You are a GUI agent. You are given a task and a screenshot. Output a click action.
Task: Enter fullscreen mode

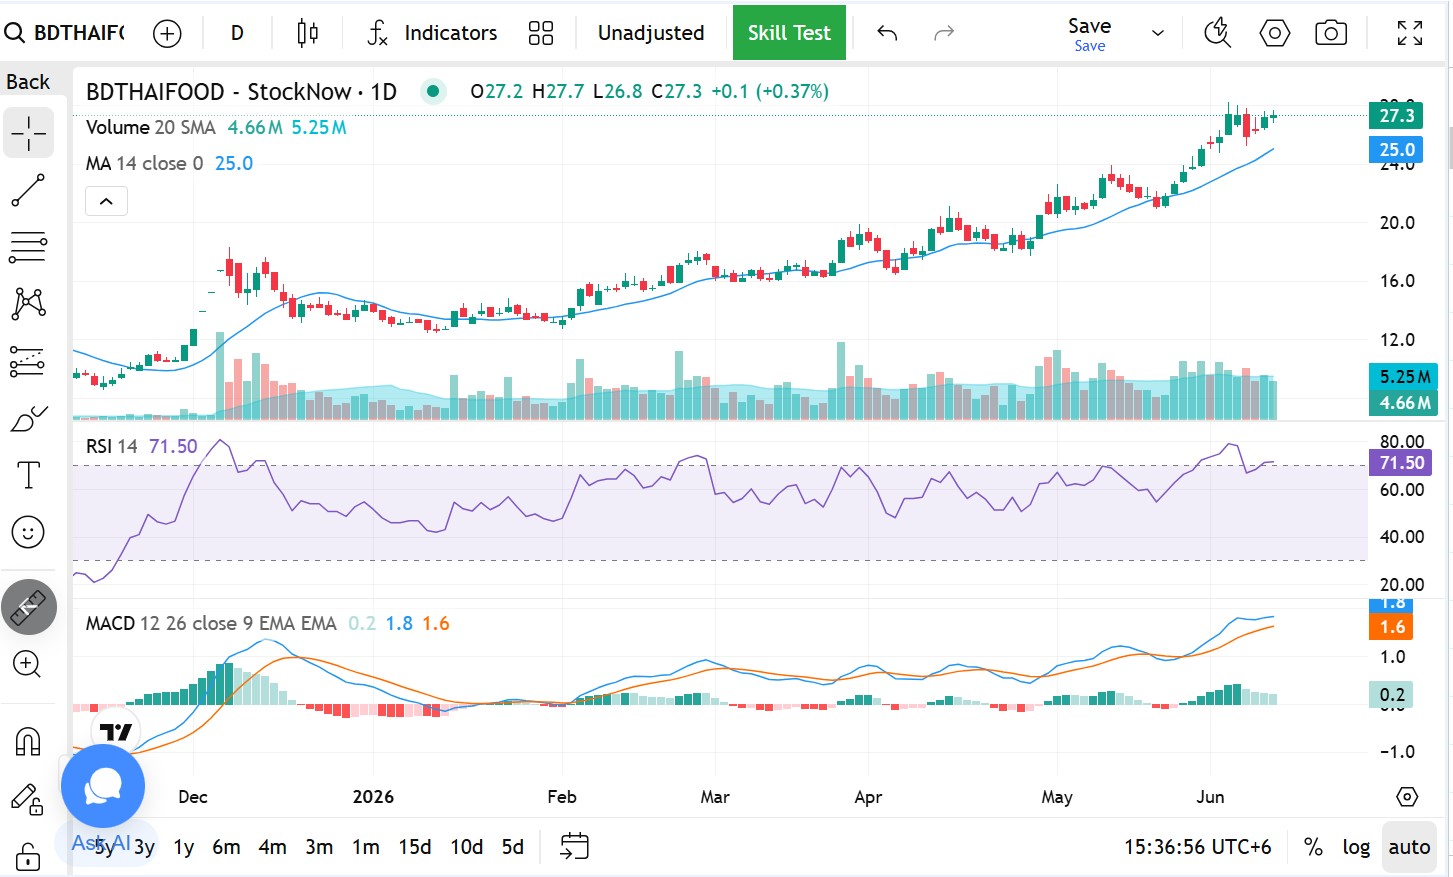pos(1410,33)
